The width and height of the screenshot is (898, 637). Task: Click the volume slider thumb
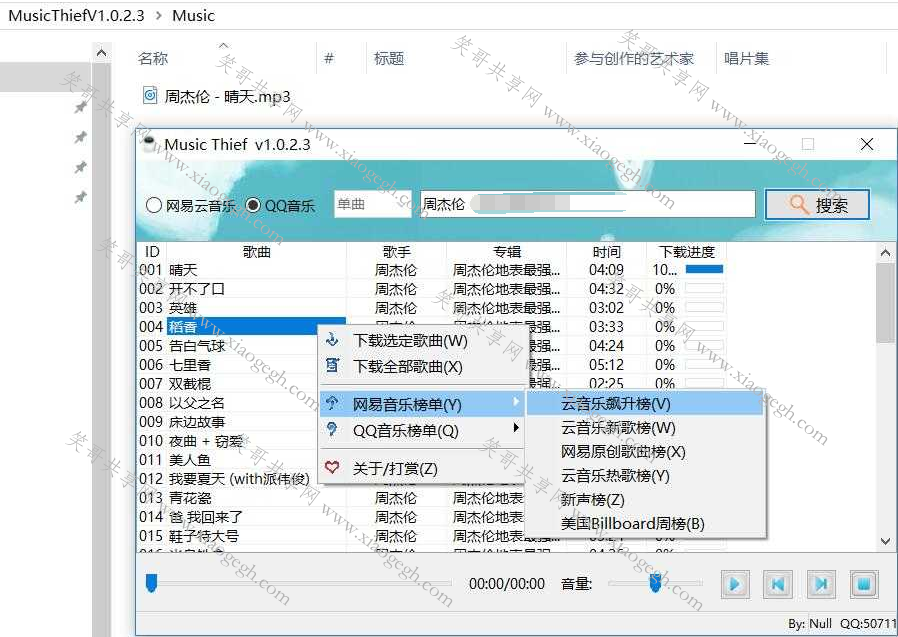656,583
